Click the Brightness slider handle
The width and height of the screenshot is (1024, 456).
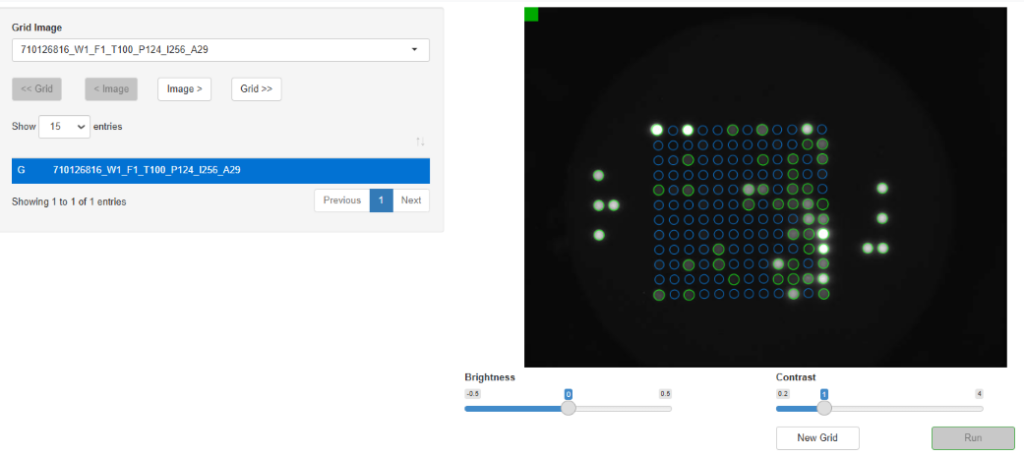[568, 408]
